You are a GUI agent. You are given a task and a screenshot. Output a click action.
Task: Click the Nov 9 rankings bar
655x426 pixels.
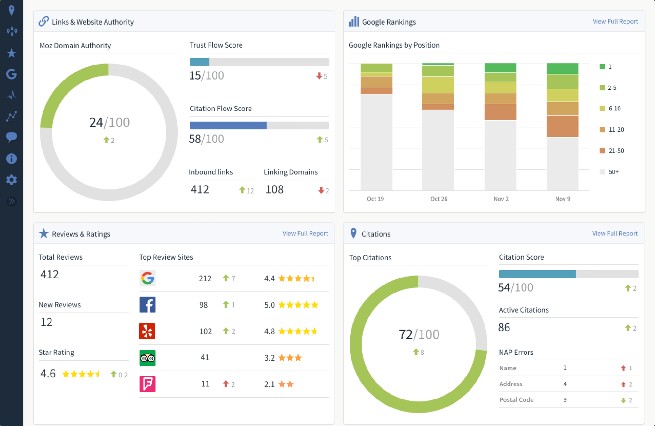(x=562, y=127)
